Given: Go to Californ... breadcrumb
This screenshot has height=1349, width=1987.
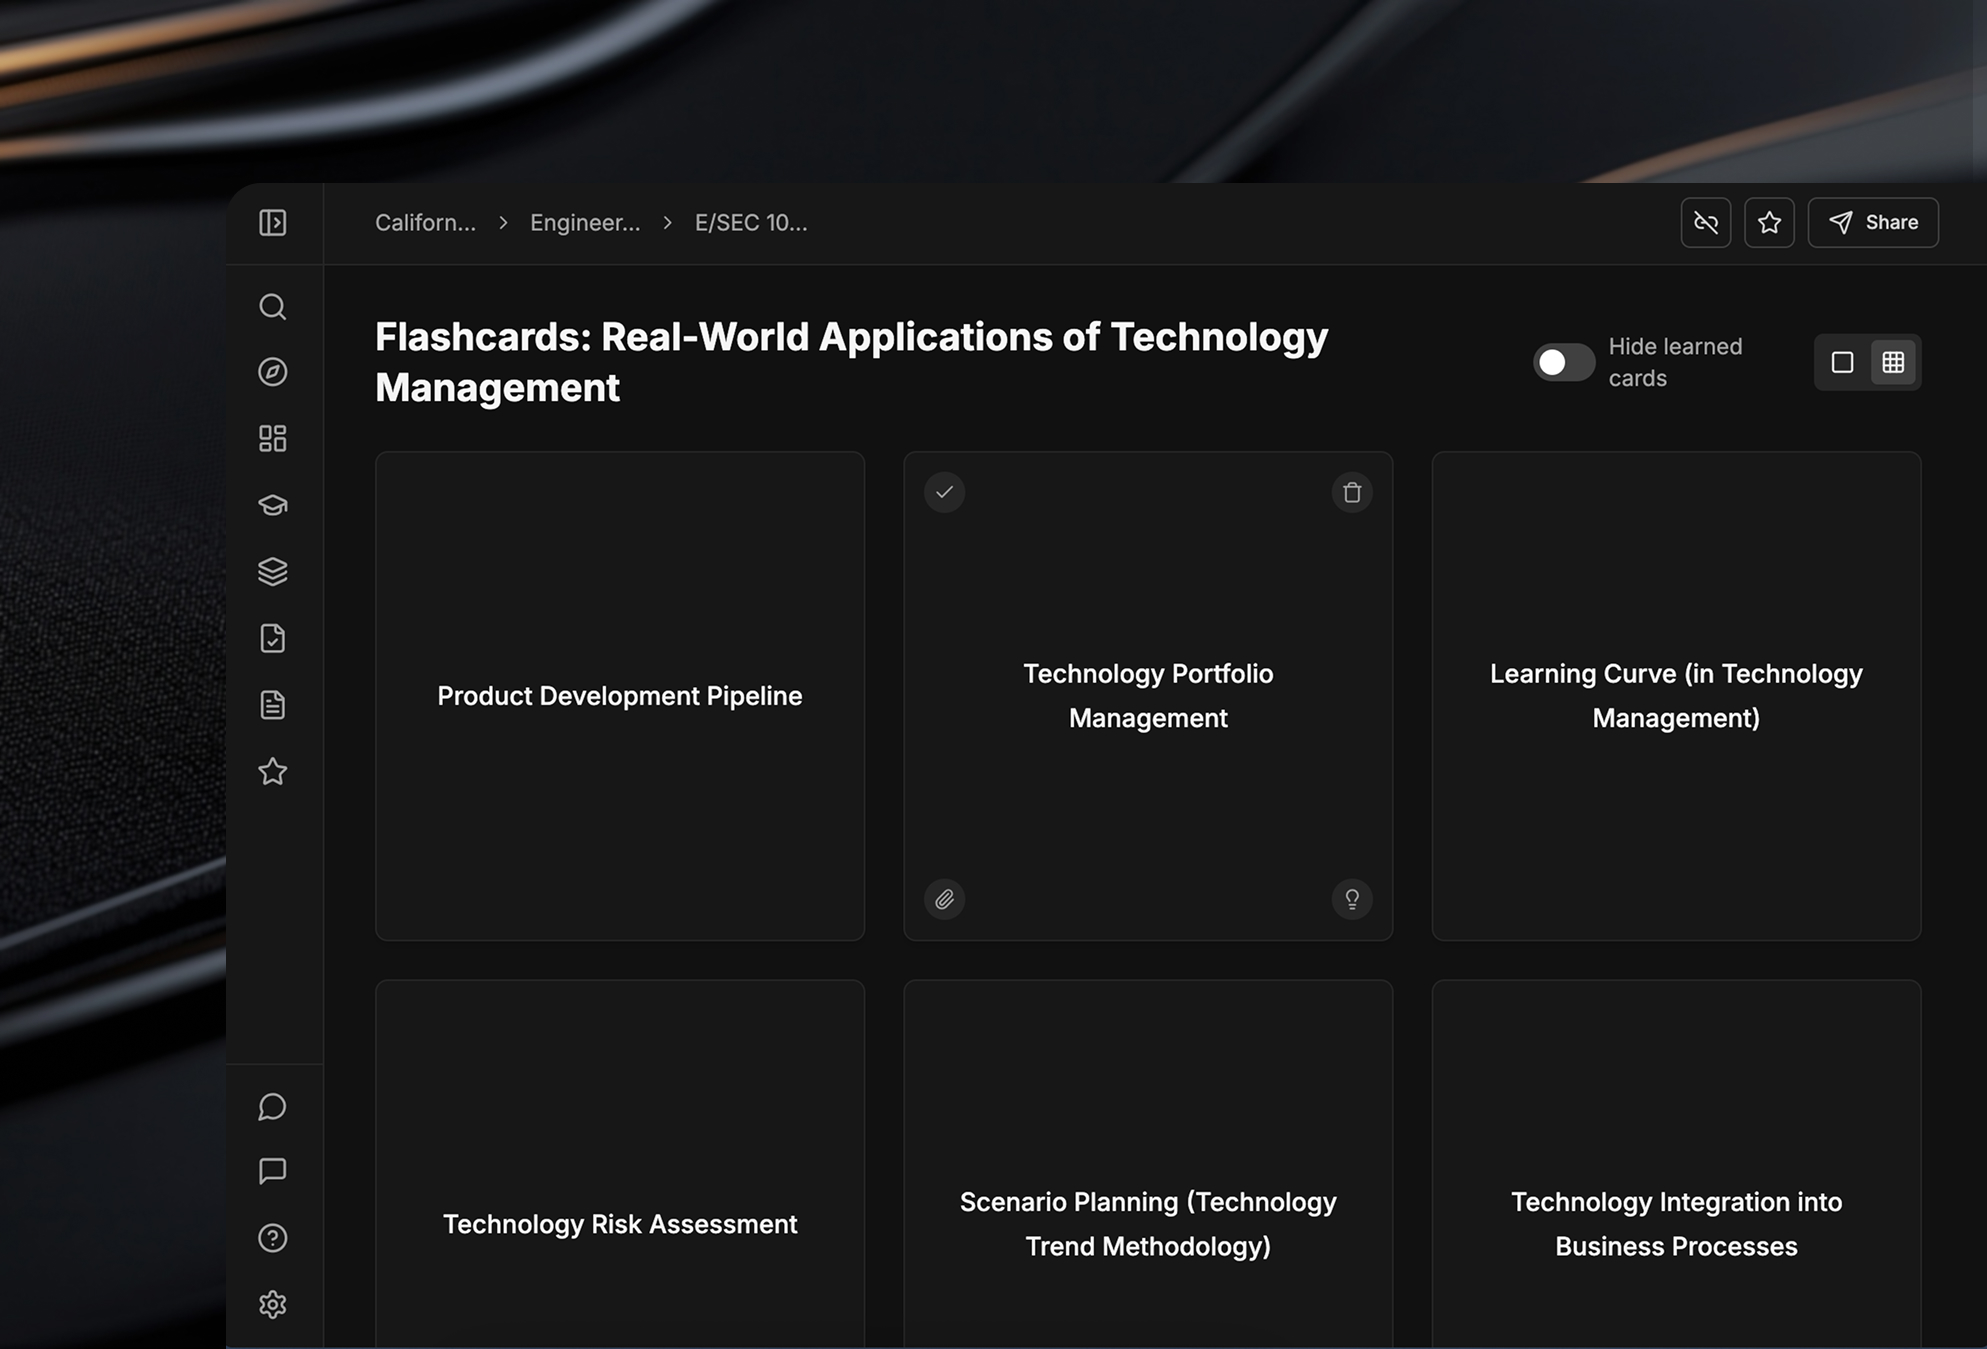Looking at the screenshot, I should coord(425,222).
